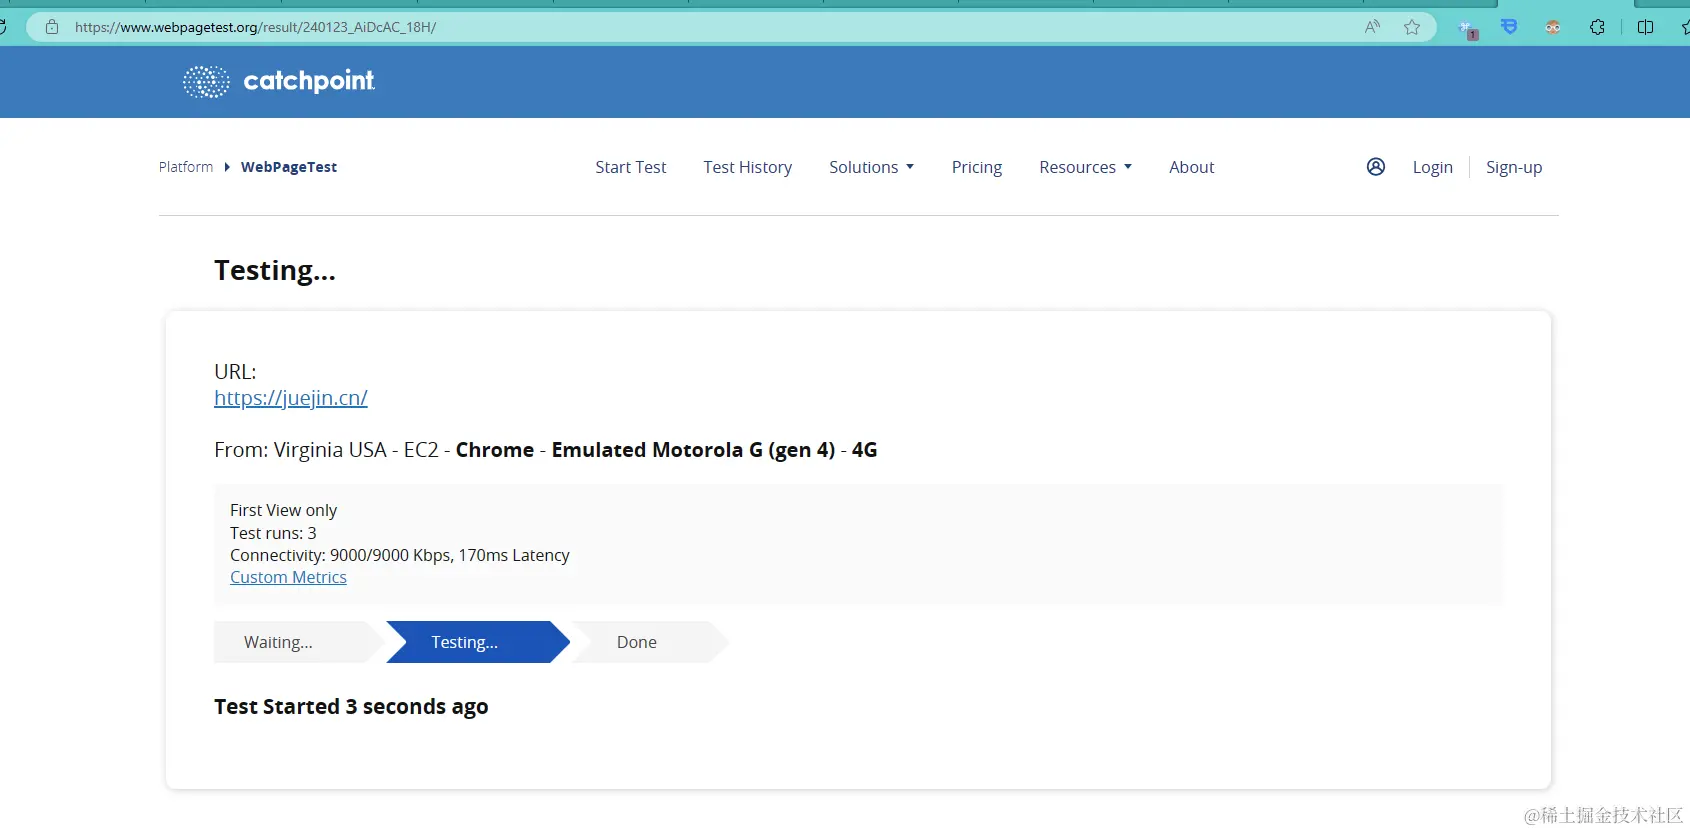Click the Sign-up link

(x=1514, y=167)
